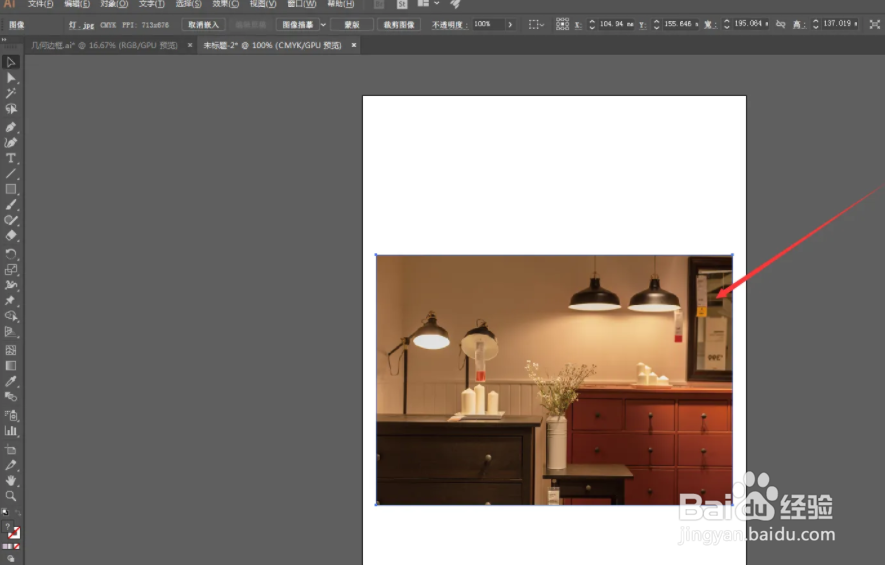Select the Curvature tool
The height and width of the screenshot is (565, 885).
pos(11,142)
